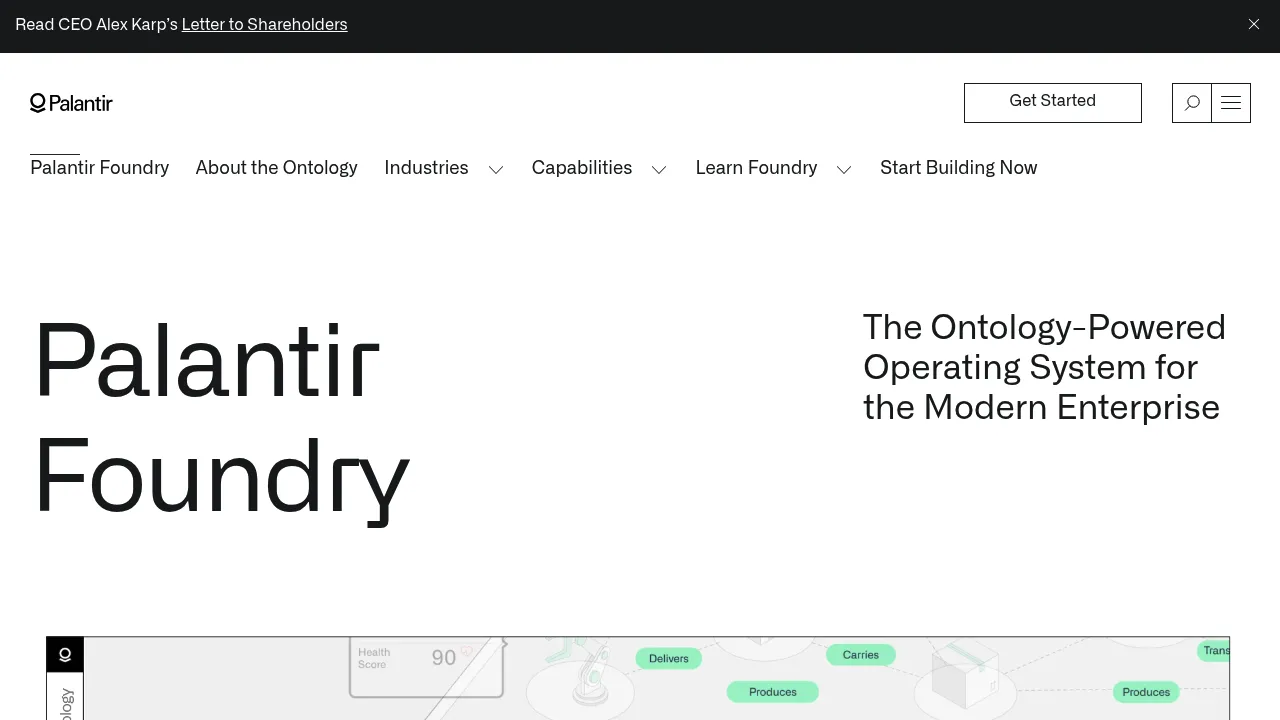
Task: Select the Industries menu item
Action: click(x=426, y=168)
